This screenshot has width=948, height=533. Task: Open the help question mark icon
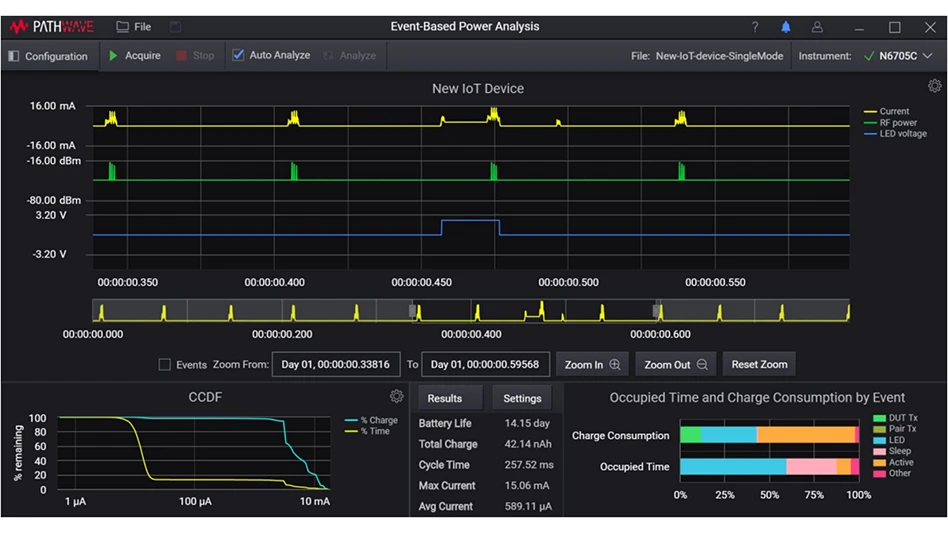coord(755,27)
